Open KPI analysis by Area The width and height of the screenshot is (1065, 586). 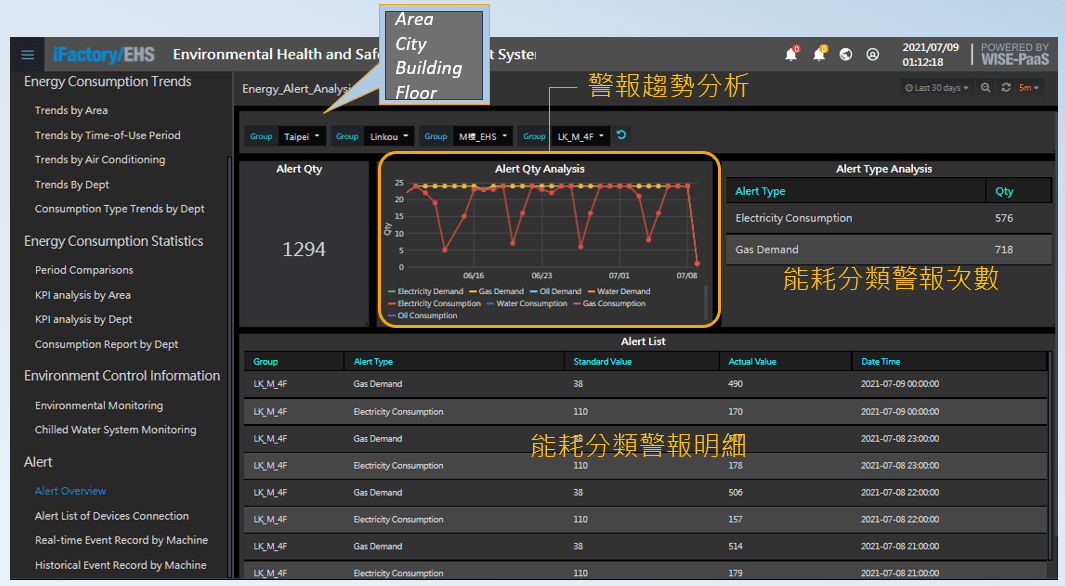click(83, 295)
